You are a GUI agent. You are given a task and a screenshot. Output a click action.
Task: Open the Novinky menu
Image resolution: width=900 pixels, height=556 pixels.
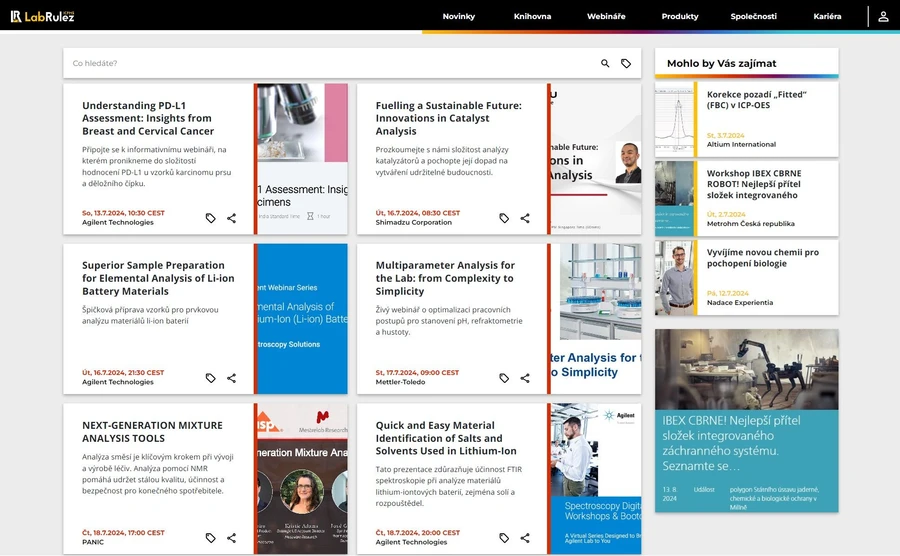click(x=459, y=16)
